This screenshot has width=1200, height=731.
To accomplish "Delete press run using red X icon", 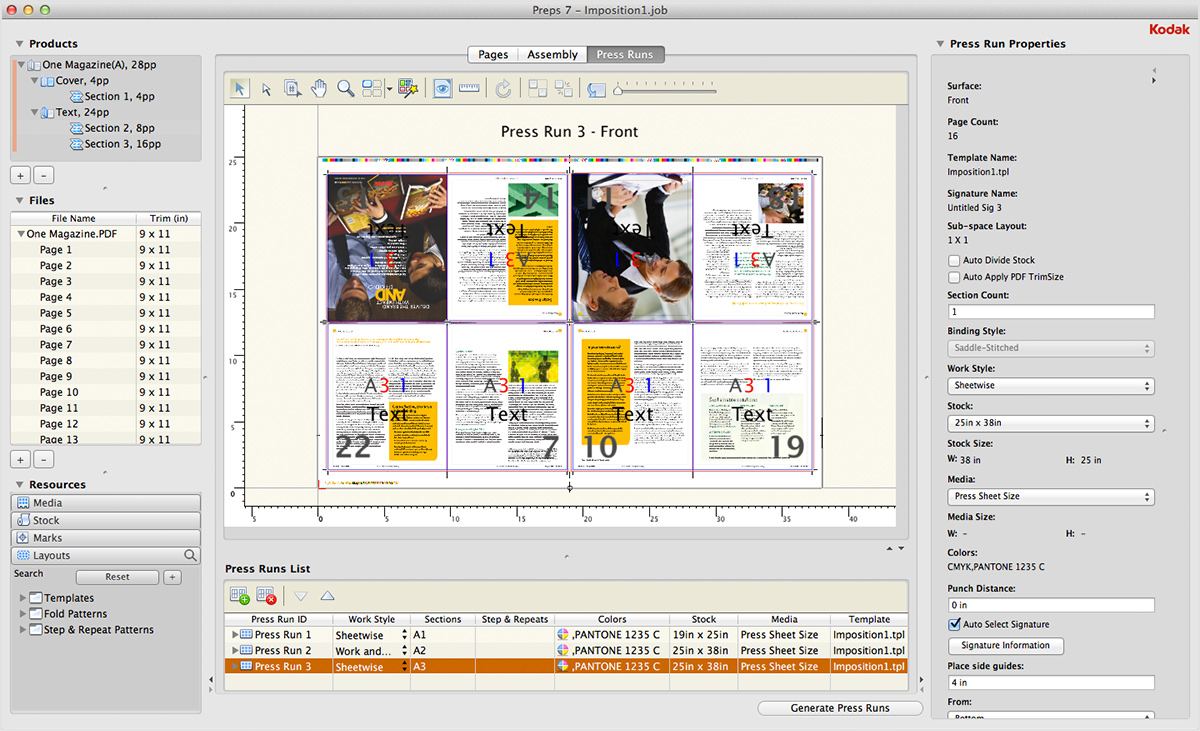I will coord(266,596).
